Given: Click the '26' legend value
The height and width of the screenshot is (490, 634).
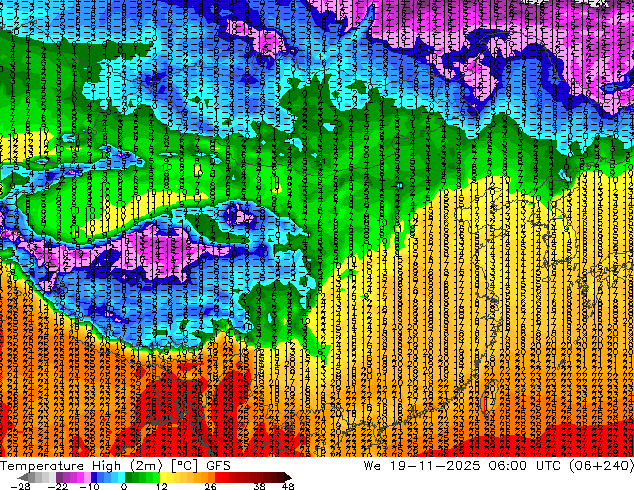Looking at the screenshot, I should 210,486.
